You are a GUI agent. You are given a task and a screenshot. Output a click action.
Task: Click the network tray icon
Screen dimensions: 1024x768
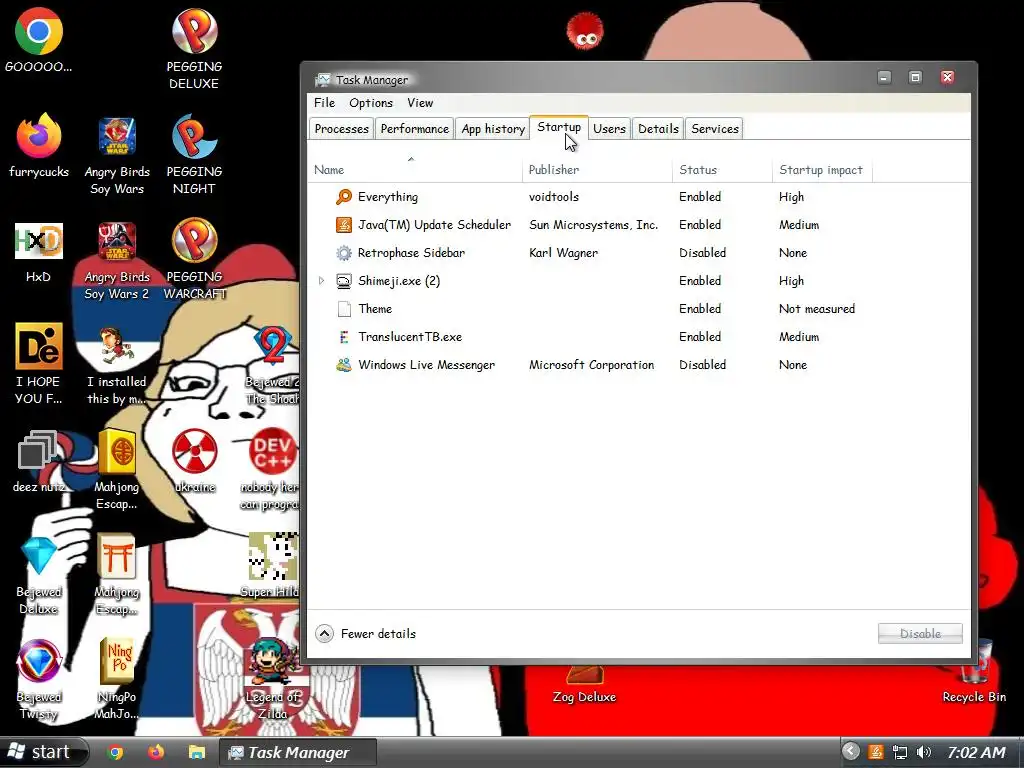(900, 752)
